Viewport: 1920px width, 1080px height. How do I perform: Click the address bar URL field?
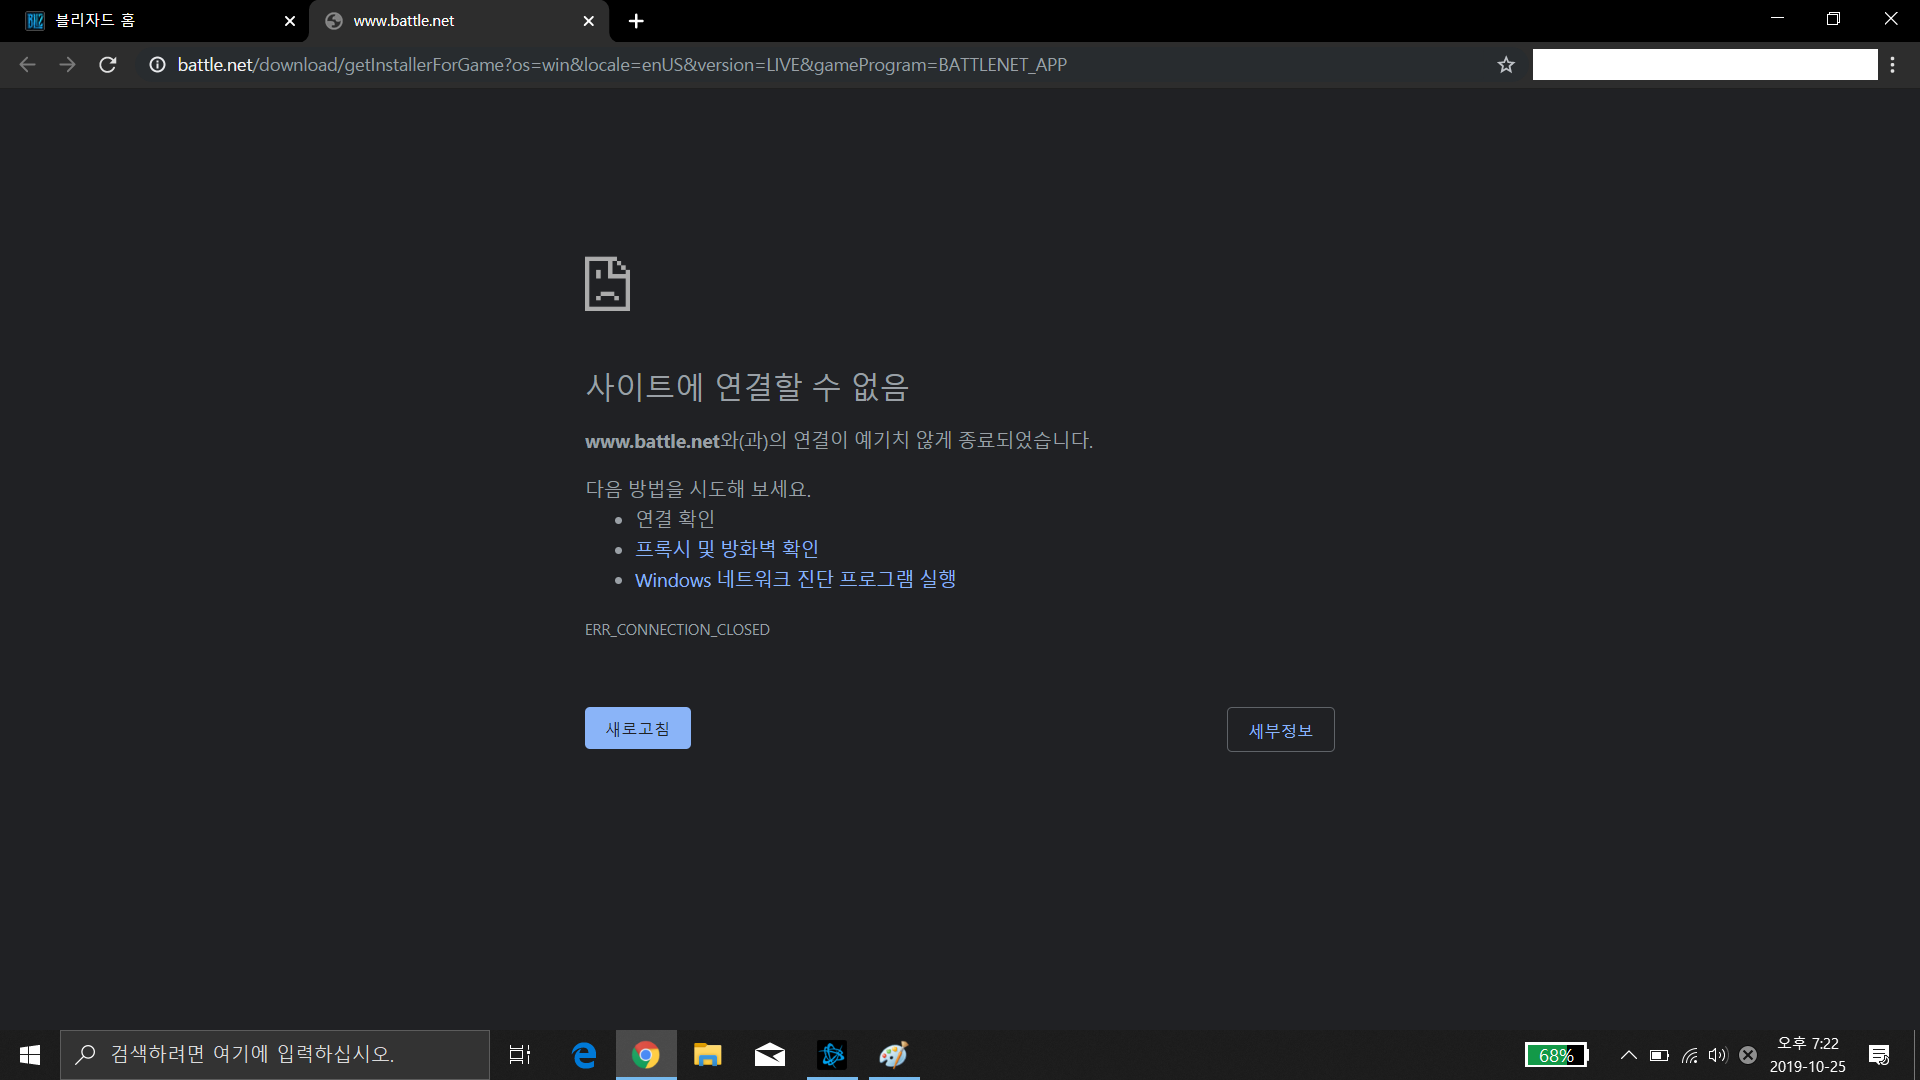pyautogui.click(x=620, y=65)
